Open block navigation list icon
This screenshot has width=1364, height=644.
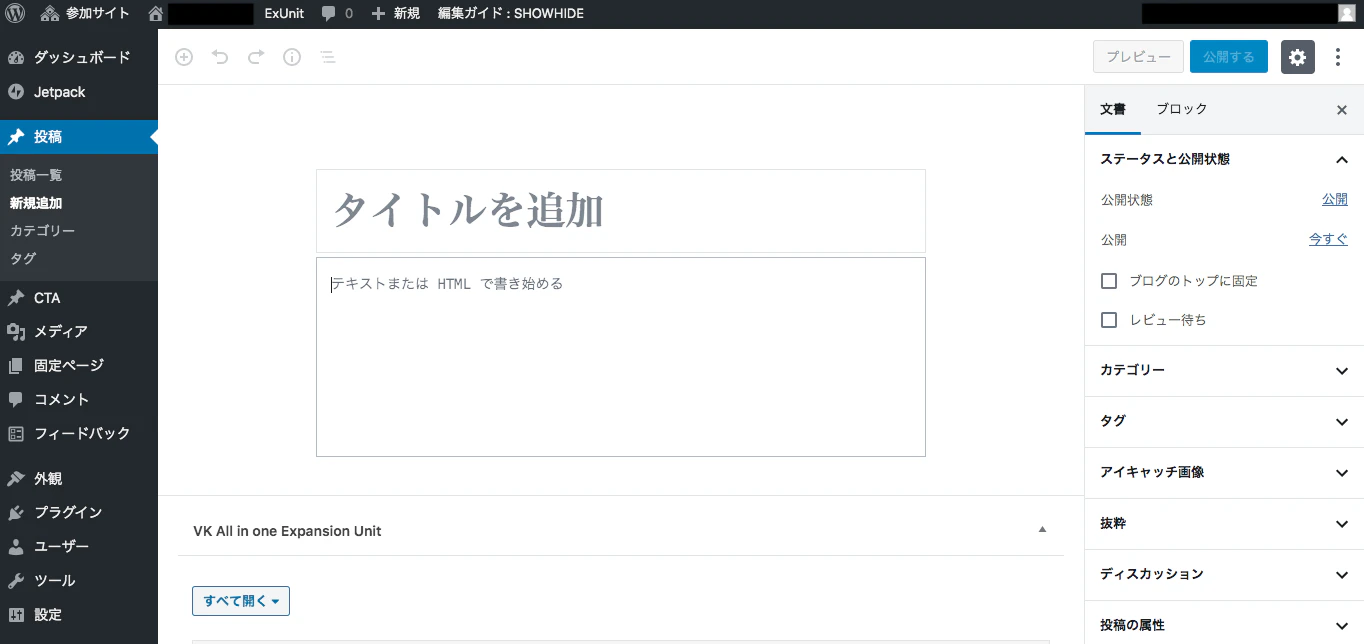point(328,57)
